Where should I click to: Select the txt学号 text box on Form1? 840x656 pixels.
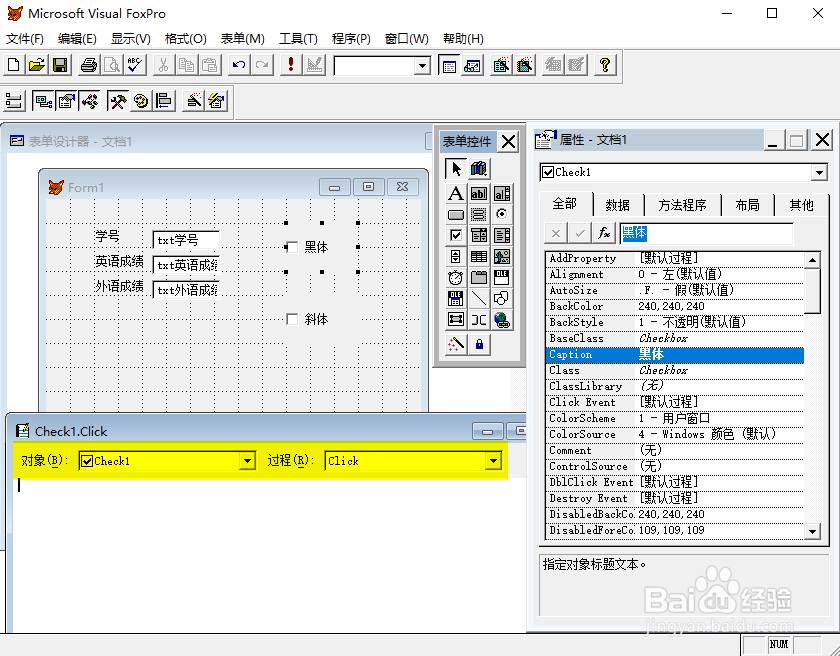pos(186,240)
